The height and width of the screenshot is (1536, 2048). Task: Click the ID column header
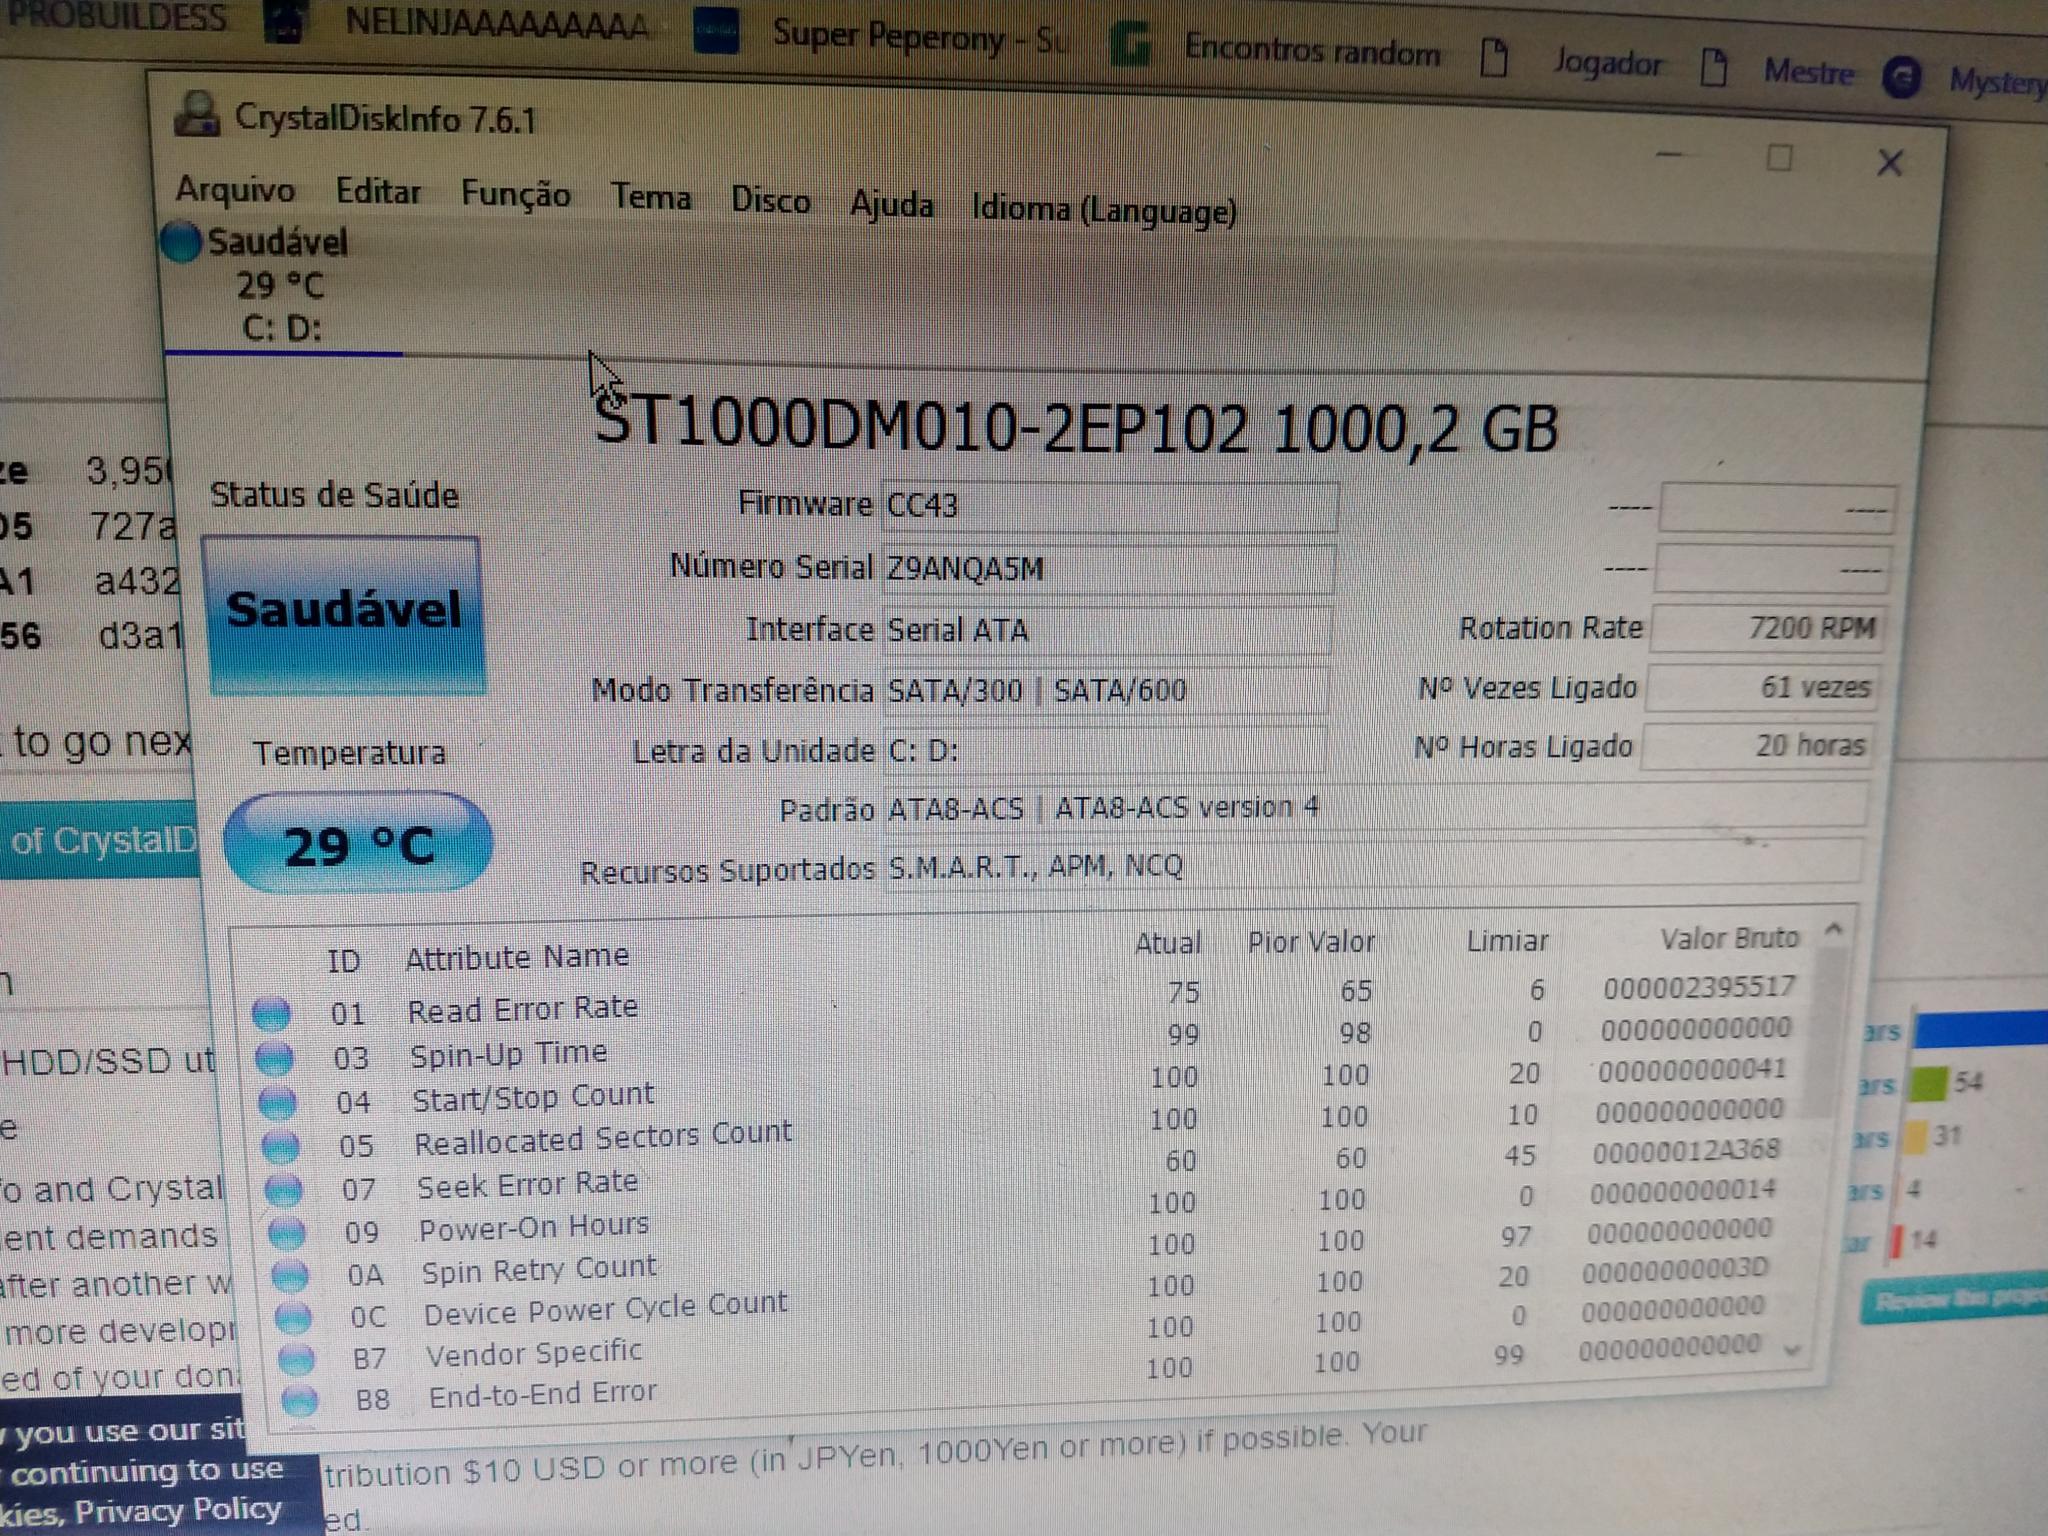pyautogui.click(x=344, y=961)
